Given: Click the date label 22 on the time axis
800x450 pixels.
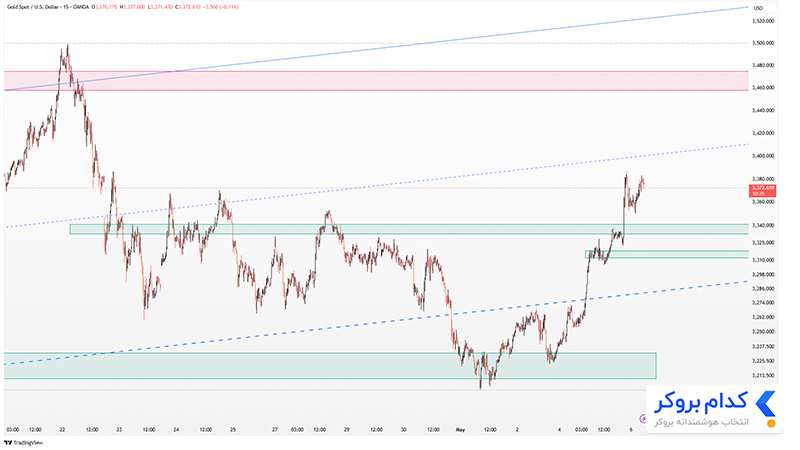Looking at the screenshot, I should [62, 430].
